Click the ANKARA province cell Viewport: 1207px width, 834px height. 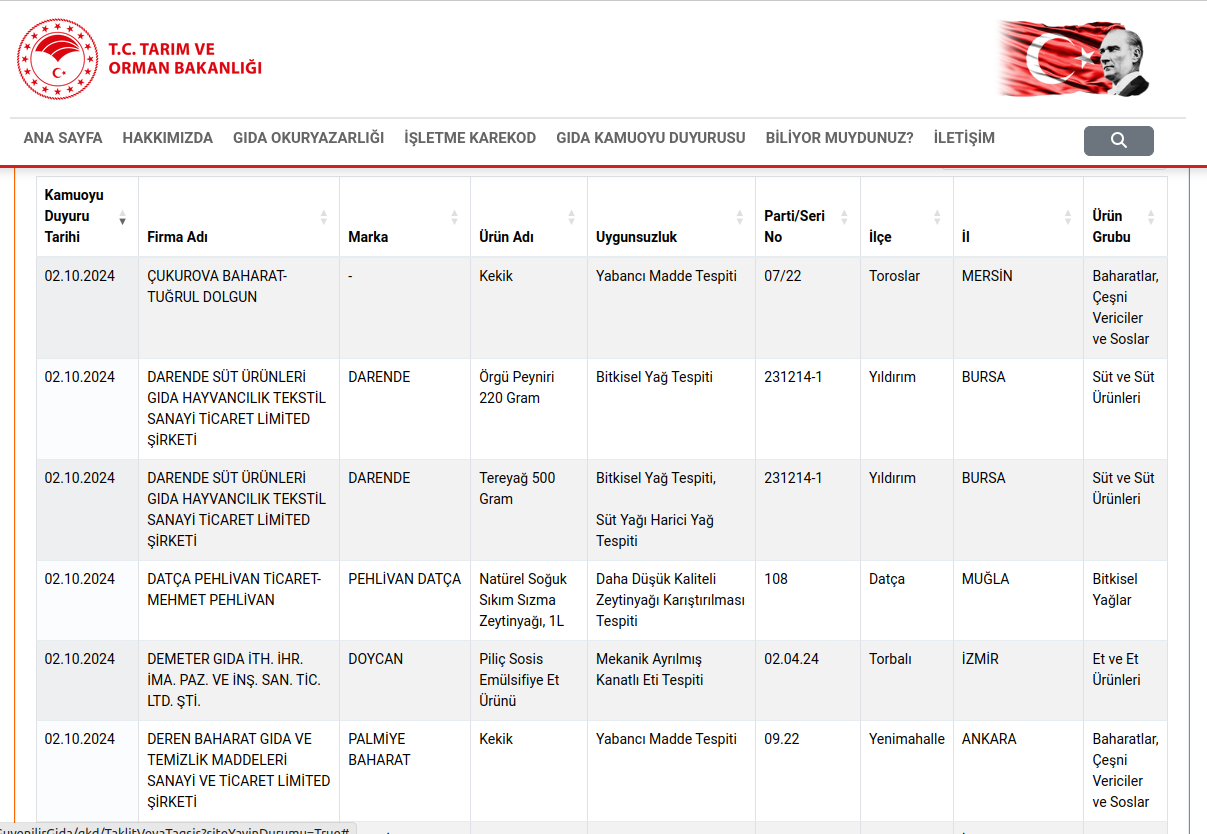click(x=989, y=739)
